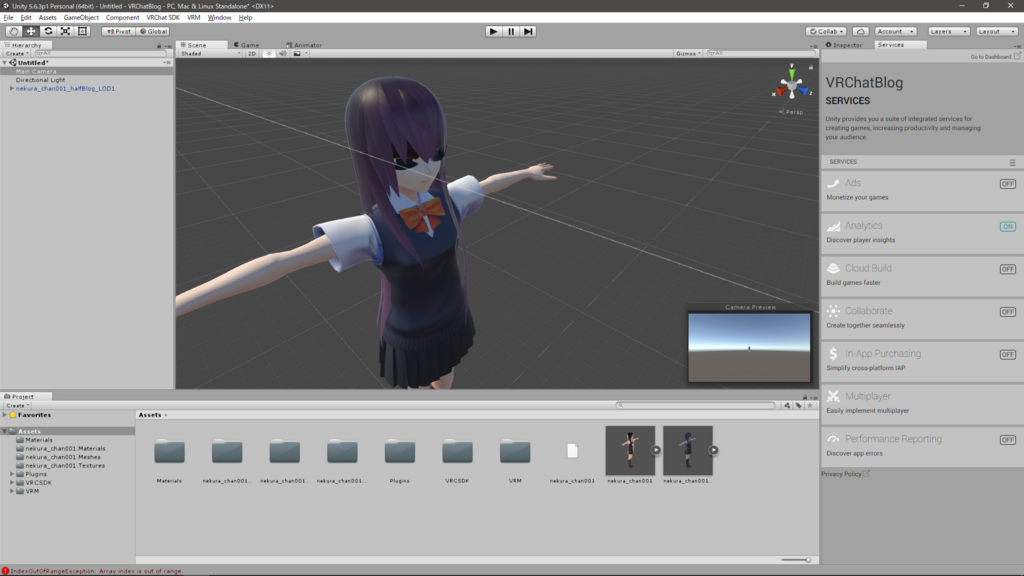Toggle the Collaborate service switch
The image size is (1024, 576).
1008,312
